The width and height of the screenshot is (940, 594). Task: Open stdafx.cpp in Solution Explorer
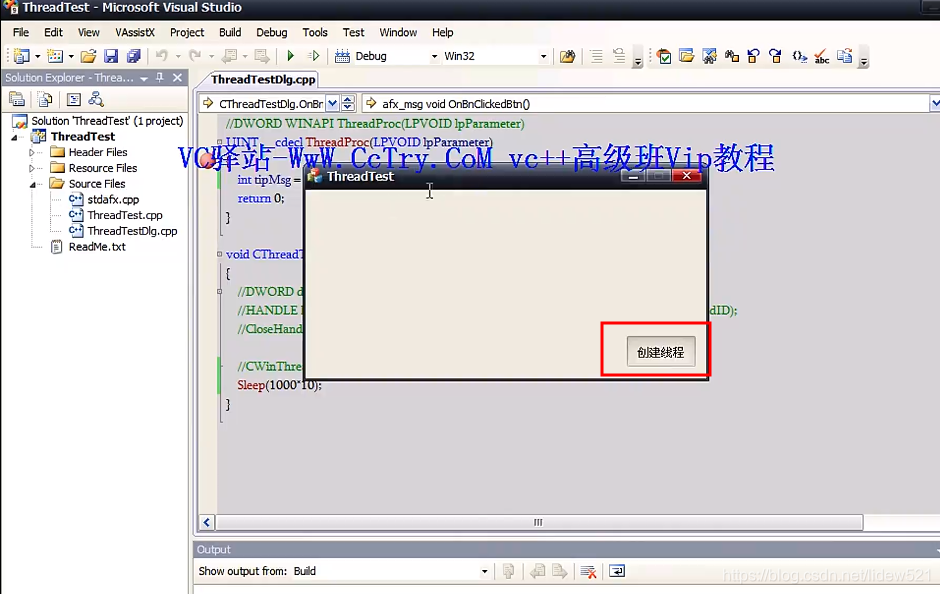[x=113, y=200]
